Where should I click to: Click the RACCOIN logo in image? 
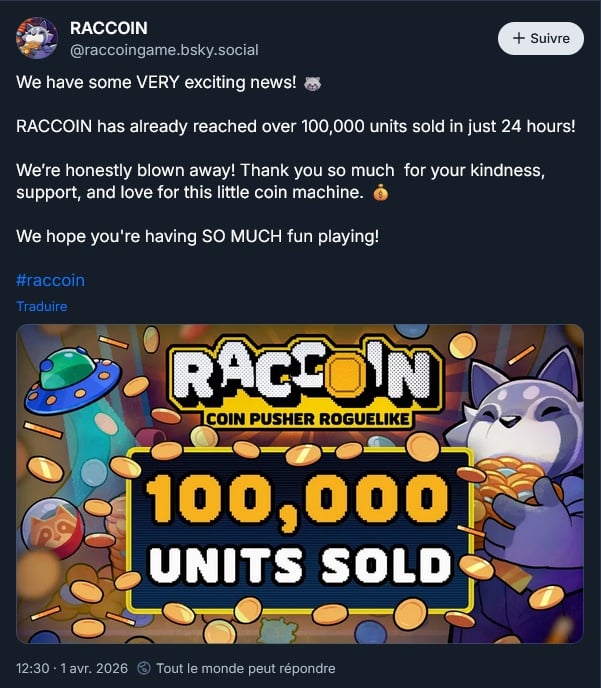click(304, 373)
